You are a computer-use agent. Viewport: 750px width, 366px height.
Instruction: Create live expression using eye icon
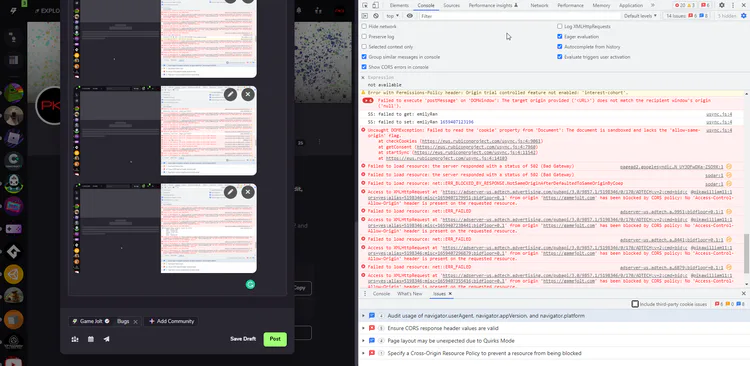[x=409, y=16]
